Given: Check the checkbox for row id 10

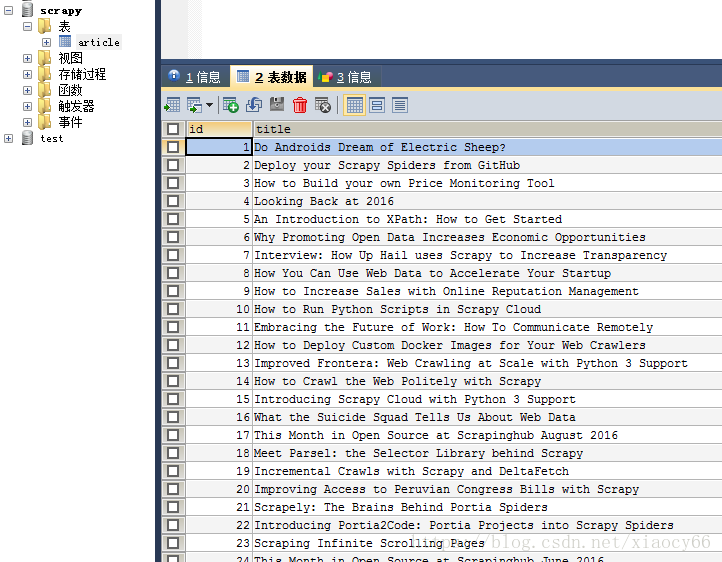Looking at the screenshot, I should point(173,309).
